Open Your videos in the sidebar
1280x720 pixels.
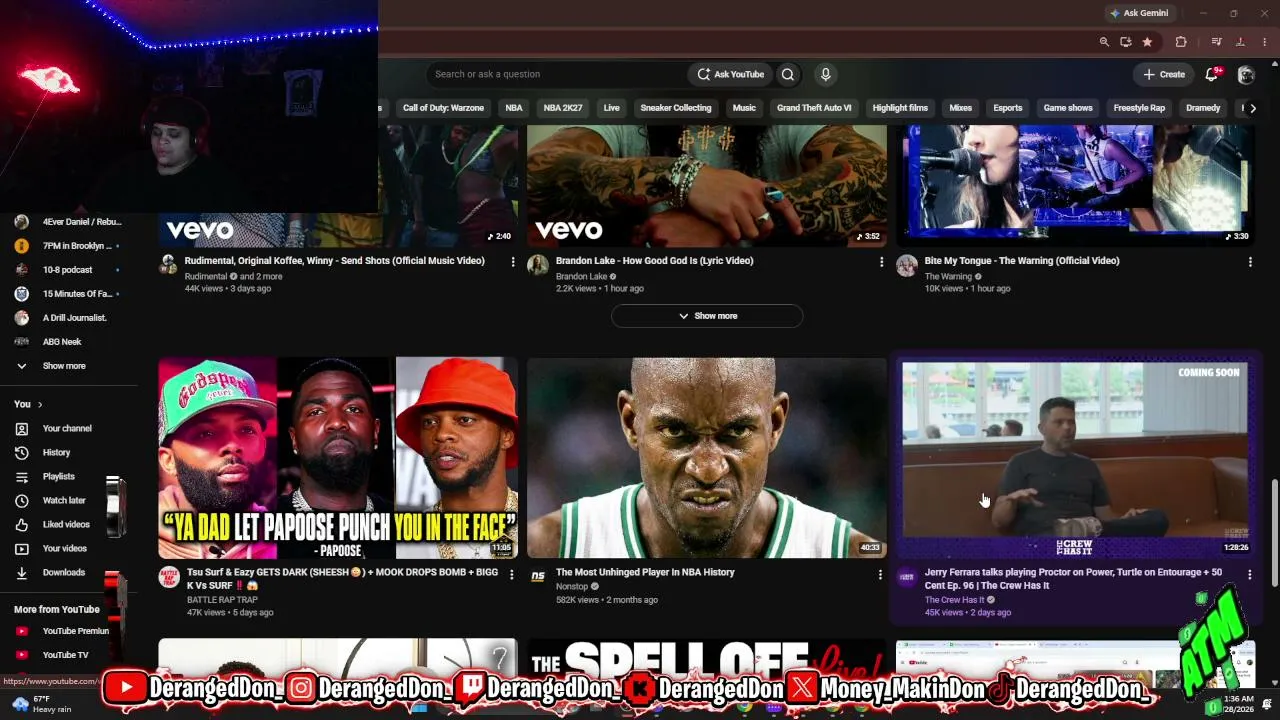[67, 548]
